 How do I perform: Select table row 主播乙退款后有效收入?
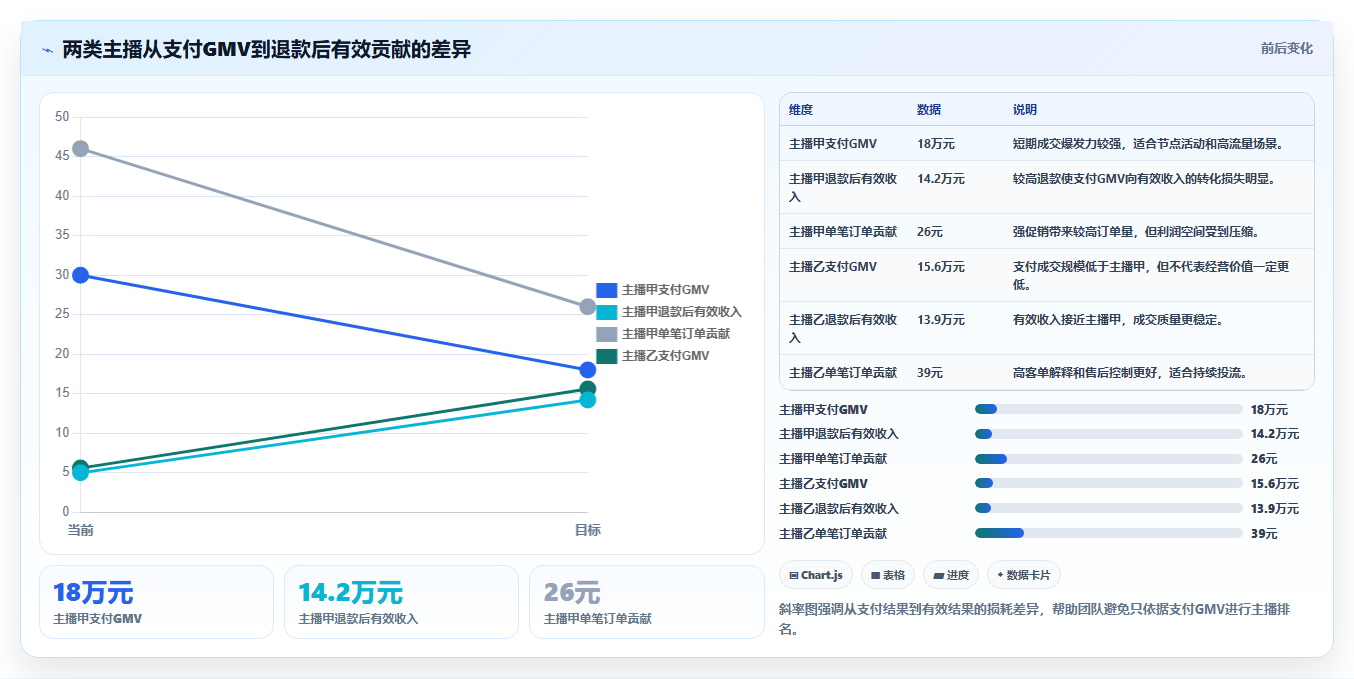click(1046, 328)
